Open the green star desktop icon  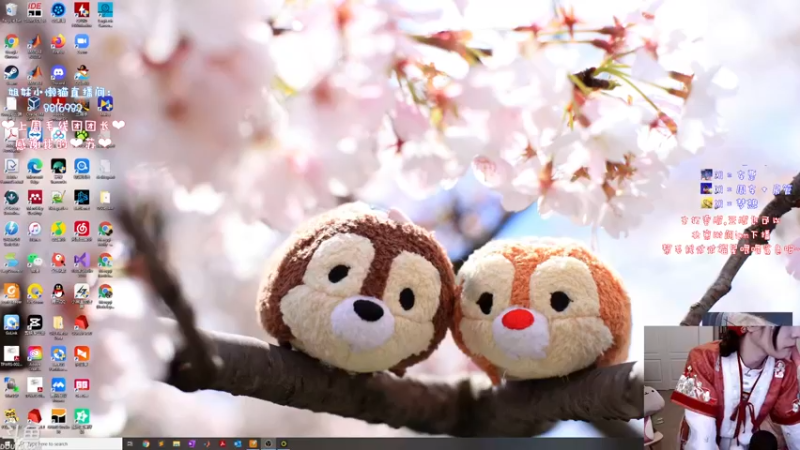[x=82, y=416]
